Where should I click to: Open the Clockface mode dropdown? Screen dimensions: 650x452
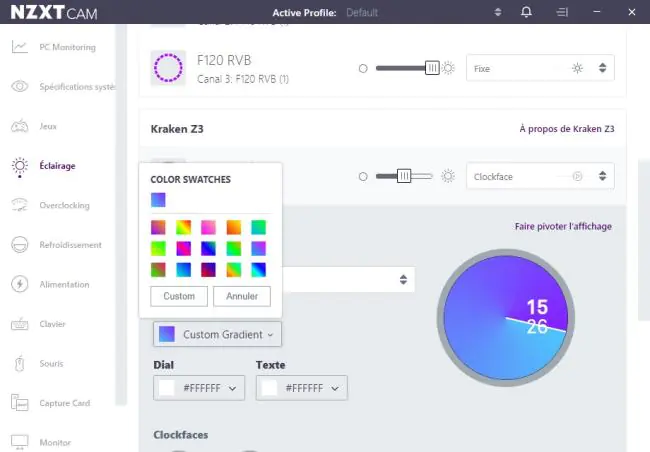[540, 176]
